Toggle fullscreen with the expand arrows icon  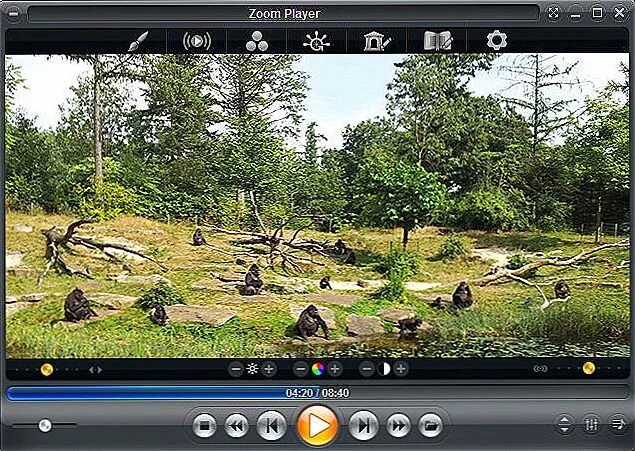coord(554,13)
